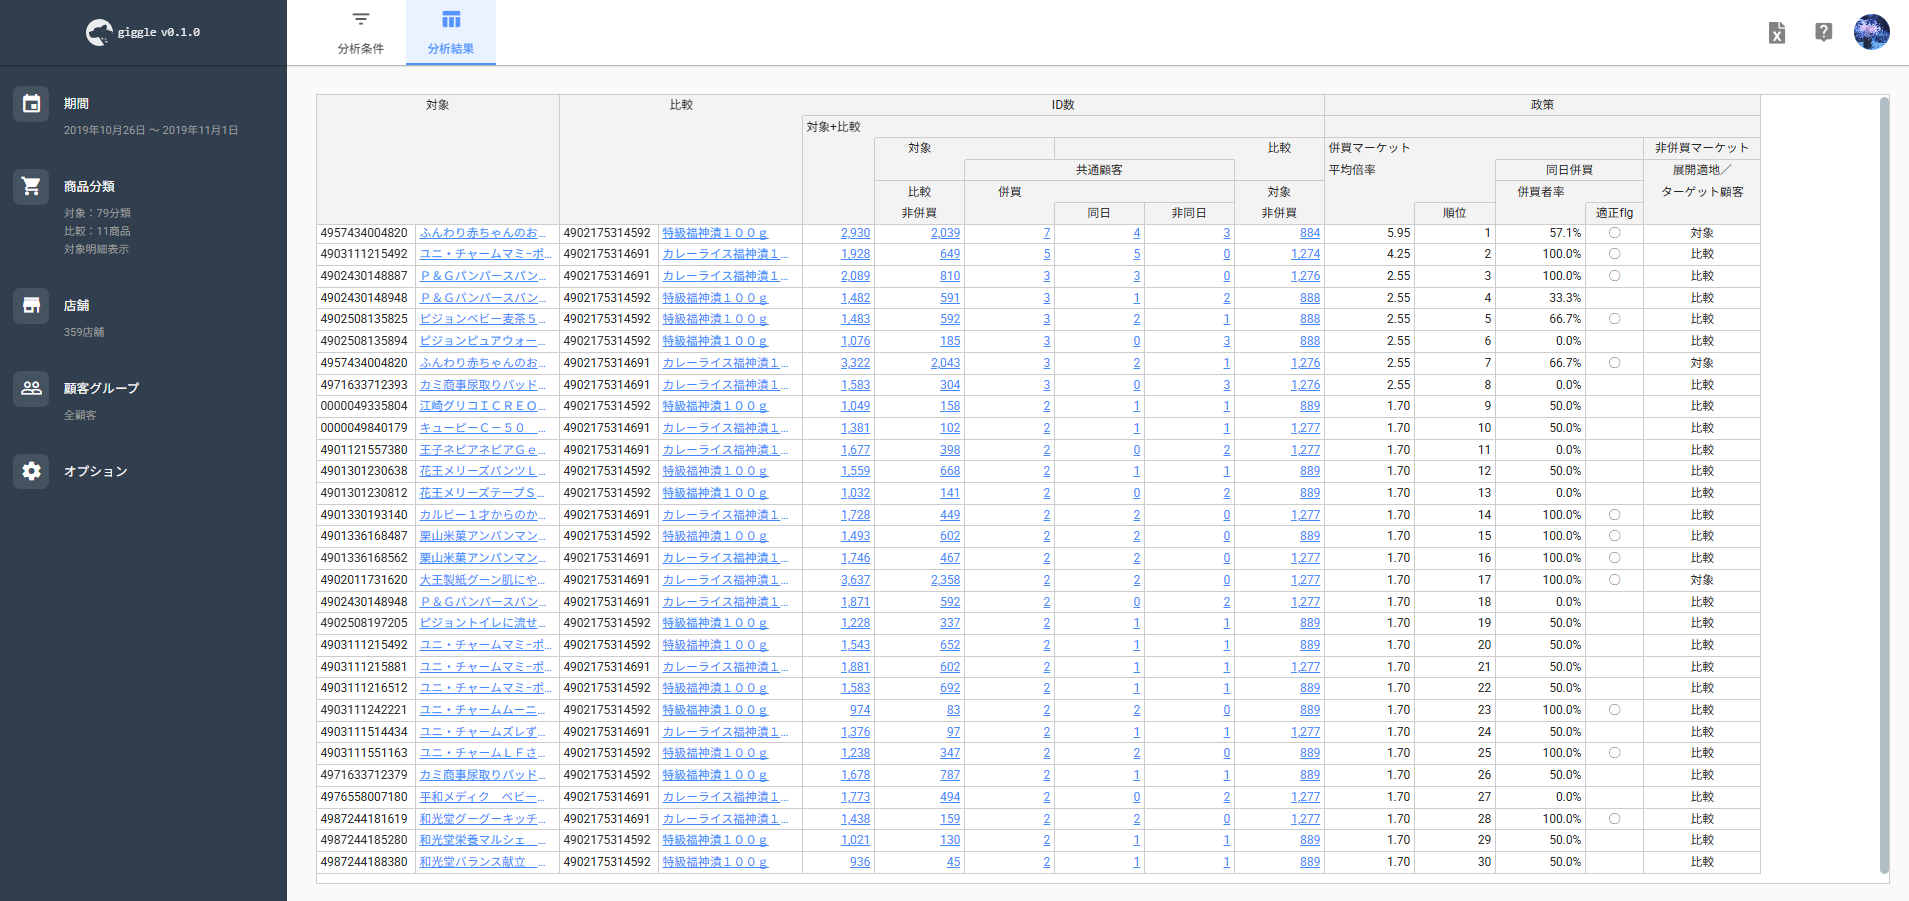Click the Excel export icon
Viewport: 1909px width, 901px height.
click(1776, 33)
